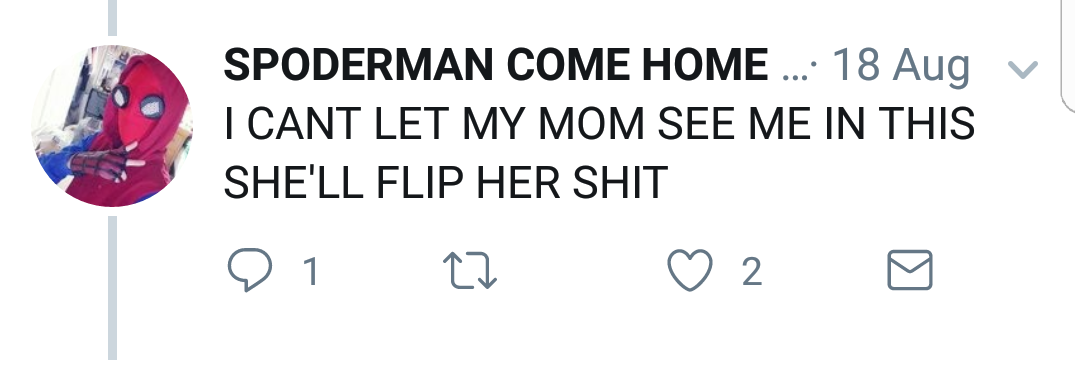Click the rounded panel edge at top right
The width and height of the screenshot is (1075, 367).
pyautogui.click(x=1067, y=55)
